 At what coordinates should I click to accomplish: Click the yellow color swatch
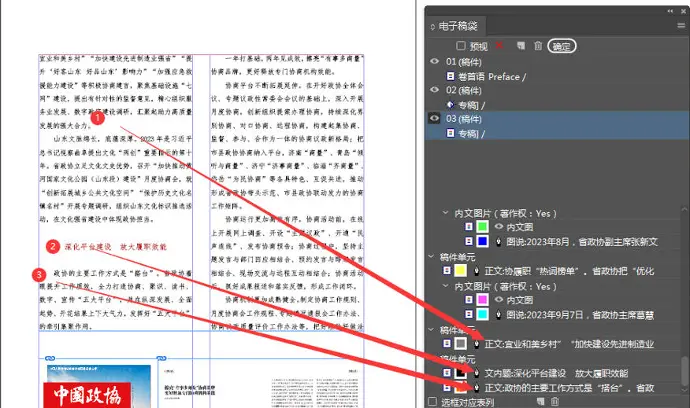click(x=461, y=271)
